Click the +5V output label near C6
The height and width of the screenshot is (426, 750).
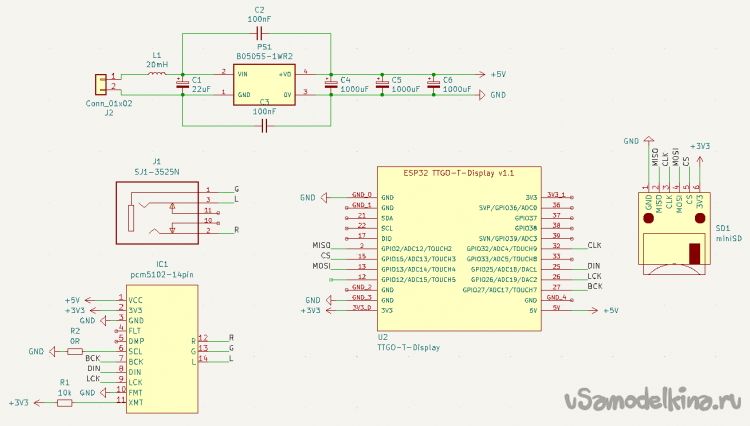[x=497, y=75]
